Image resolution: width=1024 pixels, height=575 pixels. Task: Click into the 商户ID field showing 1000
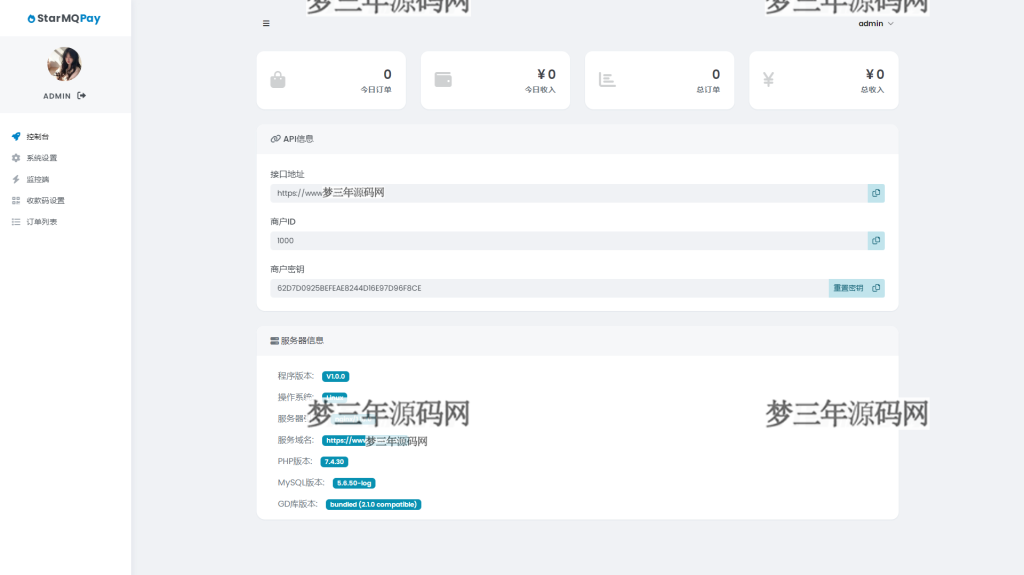pos(569,240)
